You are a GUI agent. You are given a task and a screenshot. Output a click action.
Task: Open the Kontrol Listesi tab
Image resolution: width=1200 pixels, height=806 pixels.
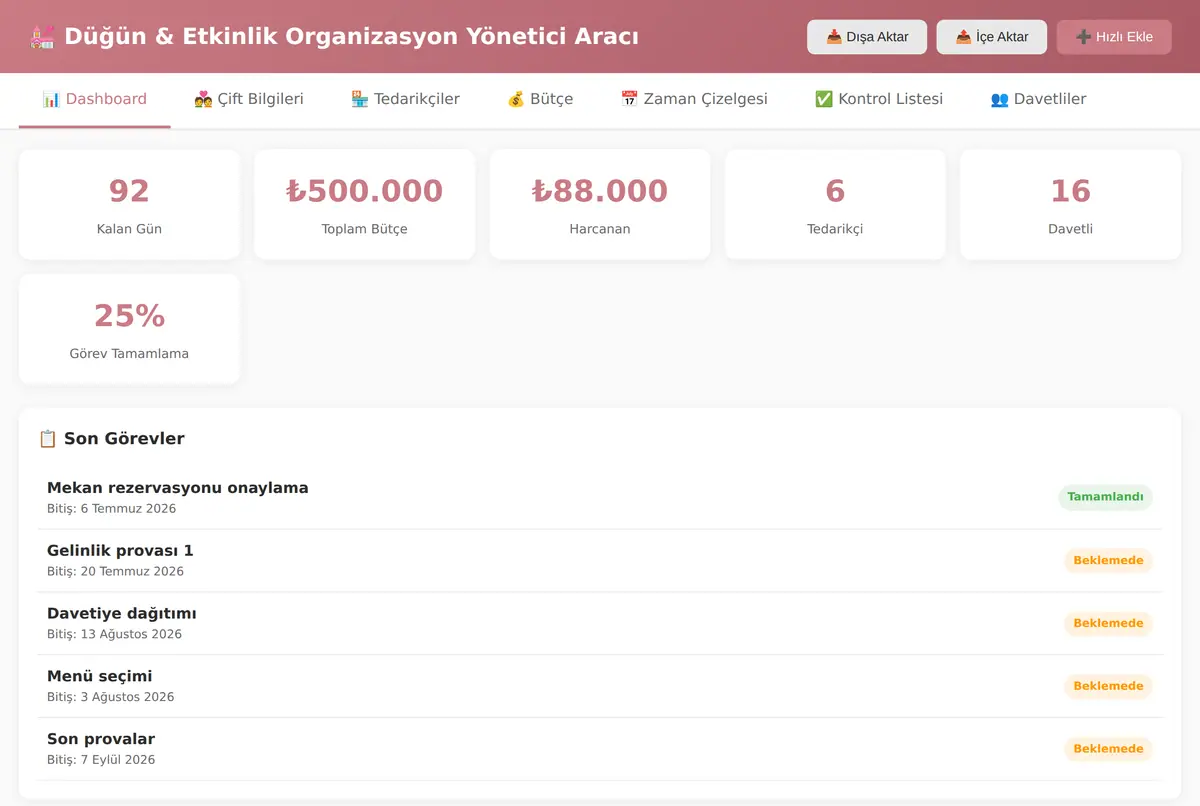879,99
